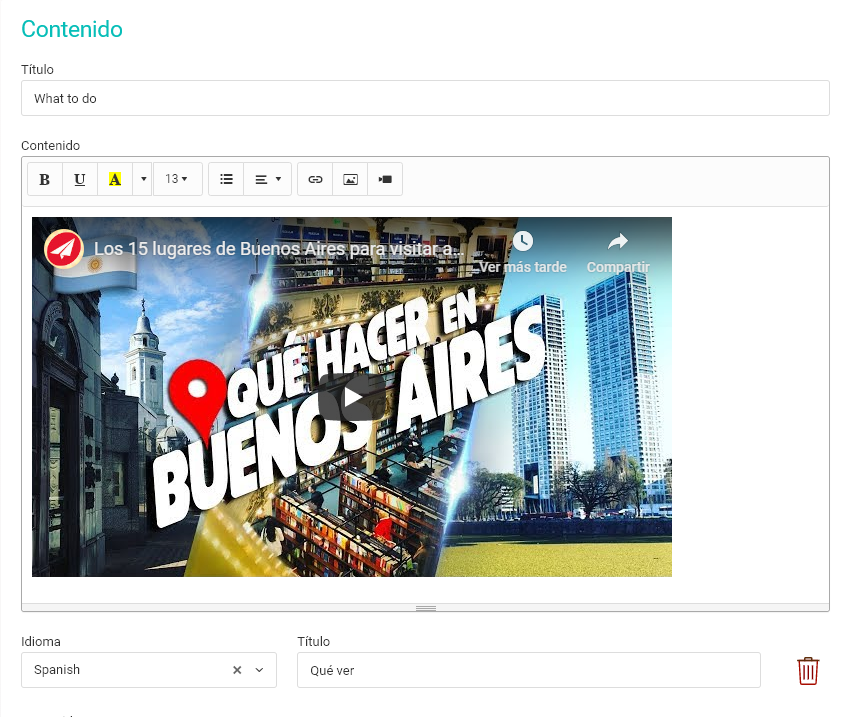Open the video channel's paper plane avatar
Image resolution: width=847 pixels, height=717 pixels.
click(x=64, y=249)
